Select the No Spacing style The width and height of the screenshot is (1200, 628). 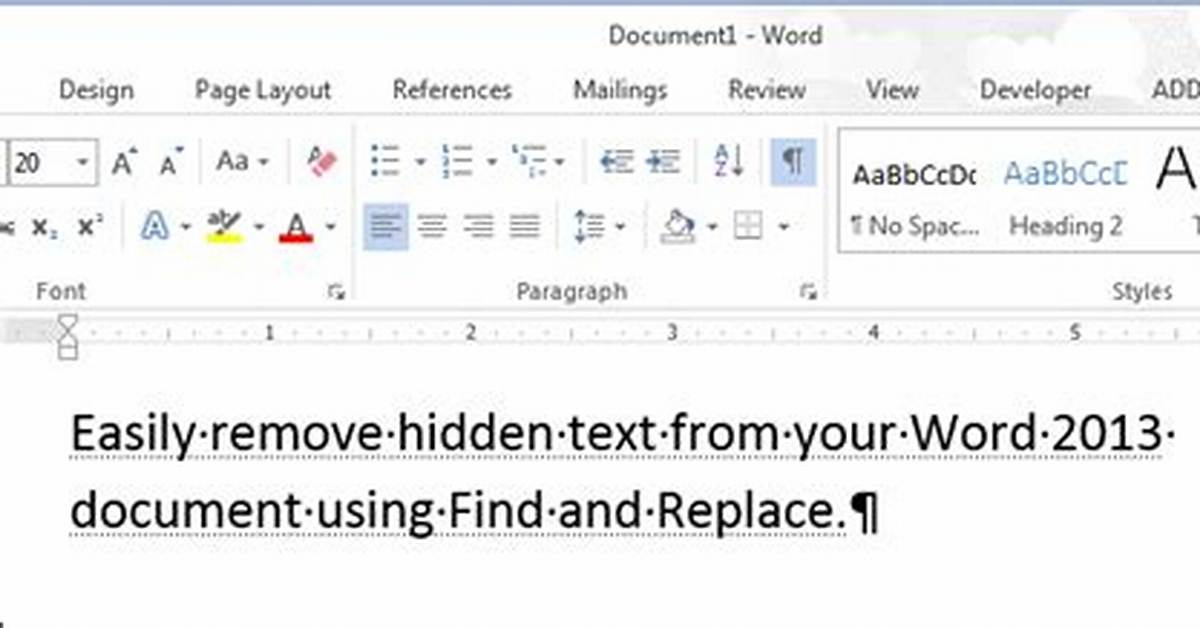click(913, 200)
